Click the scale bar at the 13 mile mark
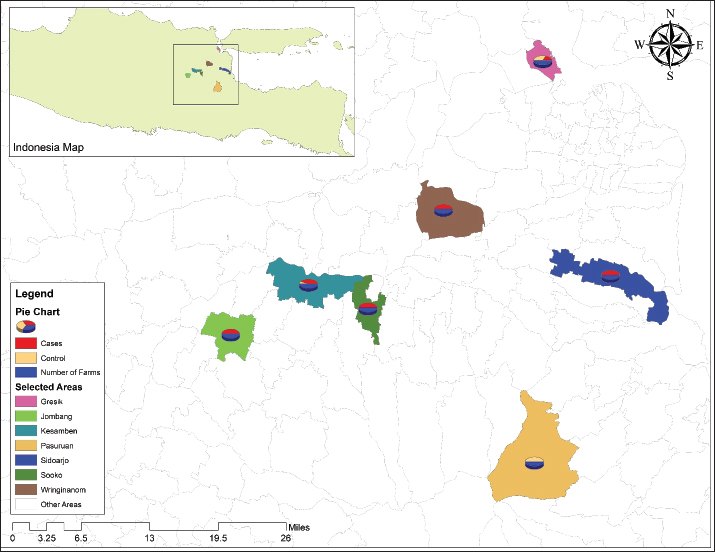 coord(149,526)
